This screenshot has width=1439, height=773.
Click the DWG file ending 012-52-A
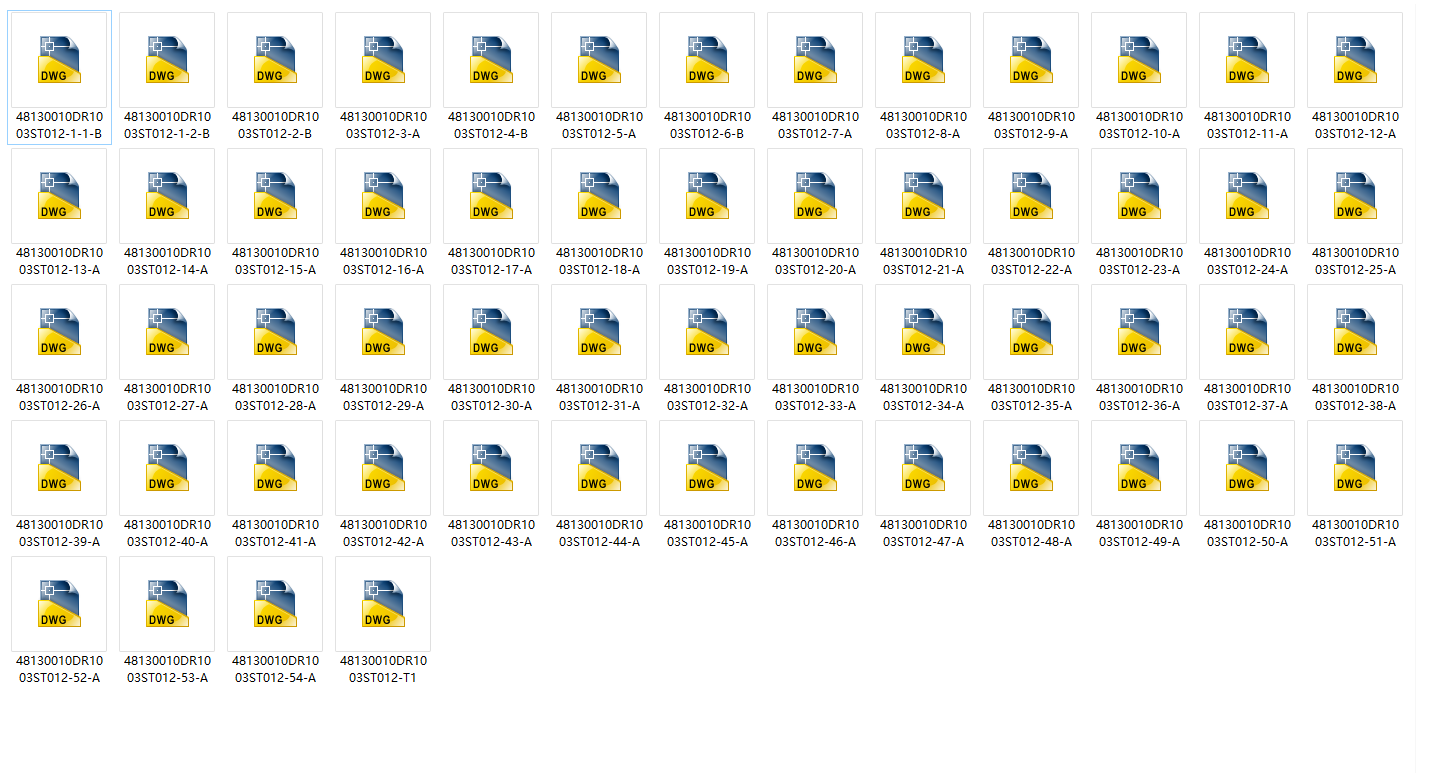point(59,604)
